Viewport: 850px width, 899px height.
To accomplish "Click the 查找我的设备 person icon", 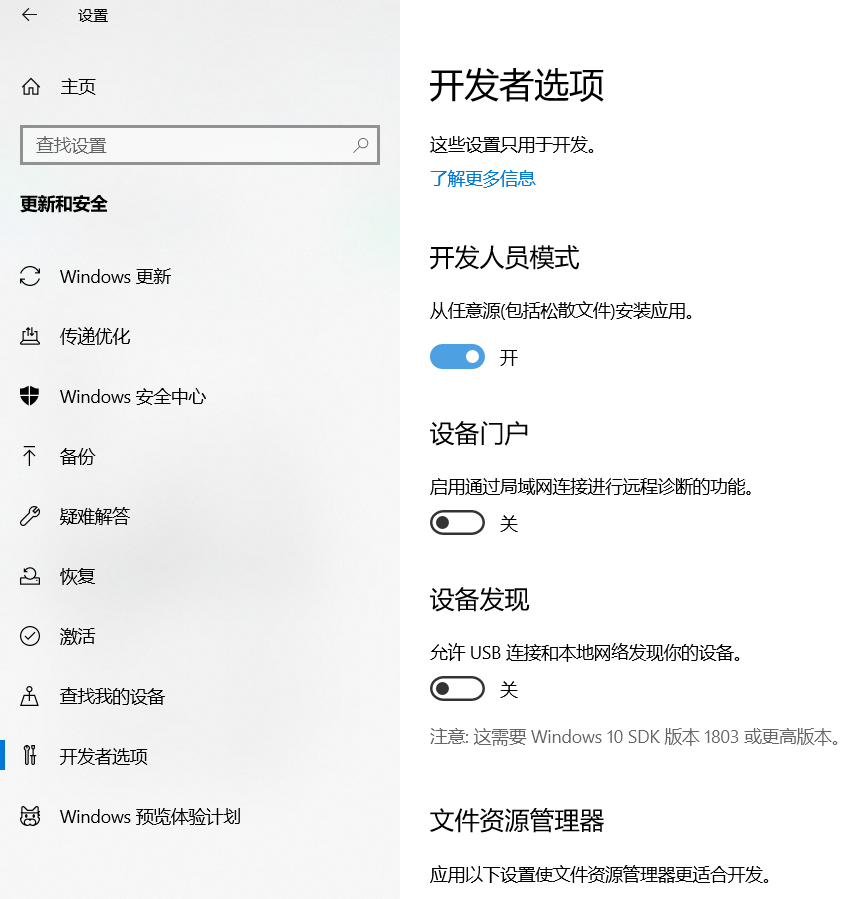I will pos(30,696).
